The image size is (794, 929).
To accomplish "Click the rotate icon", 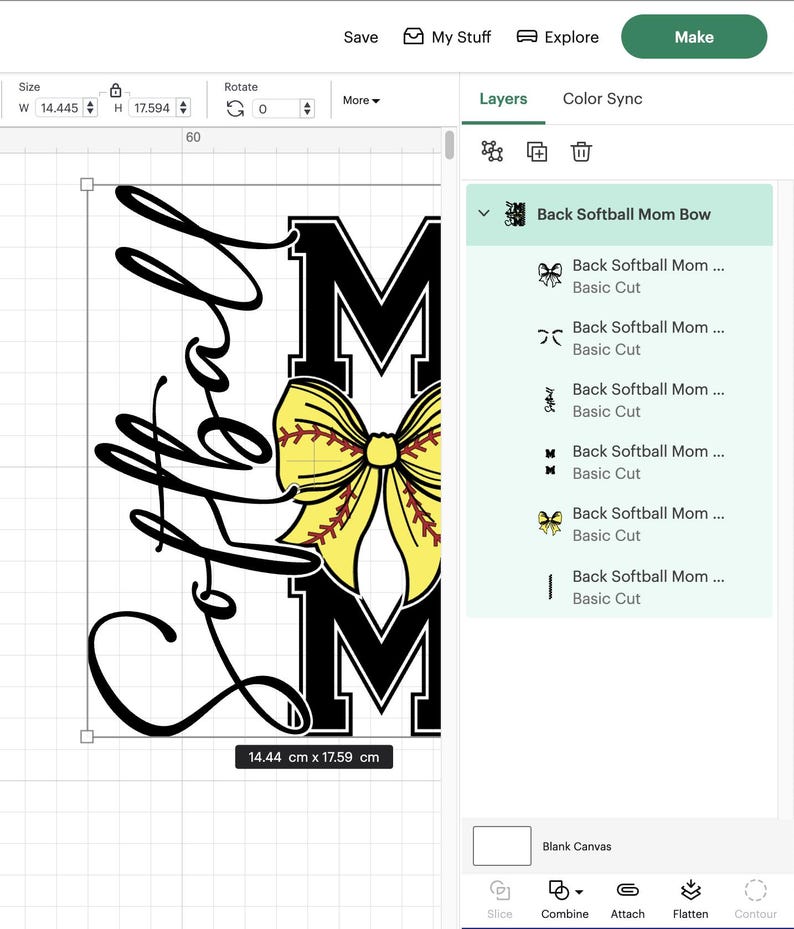I will pyautogui.click(x=235, y=108).
